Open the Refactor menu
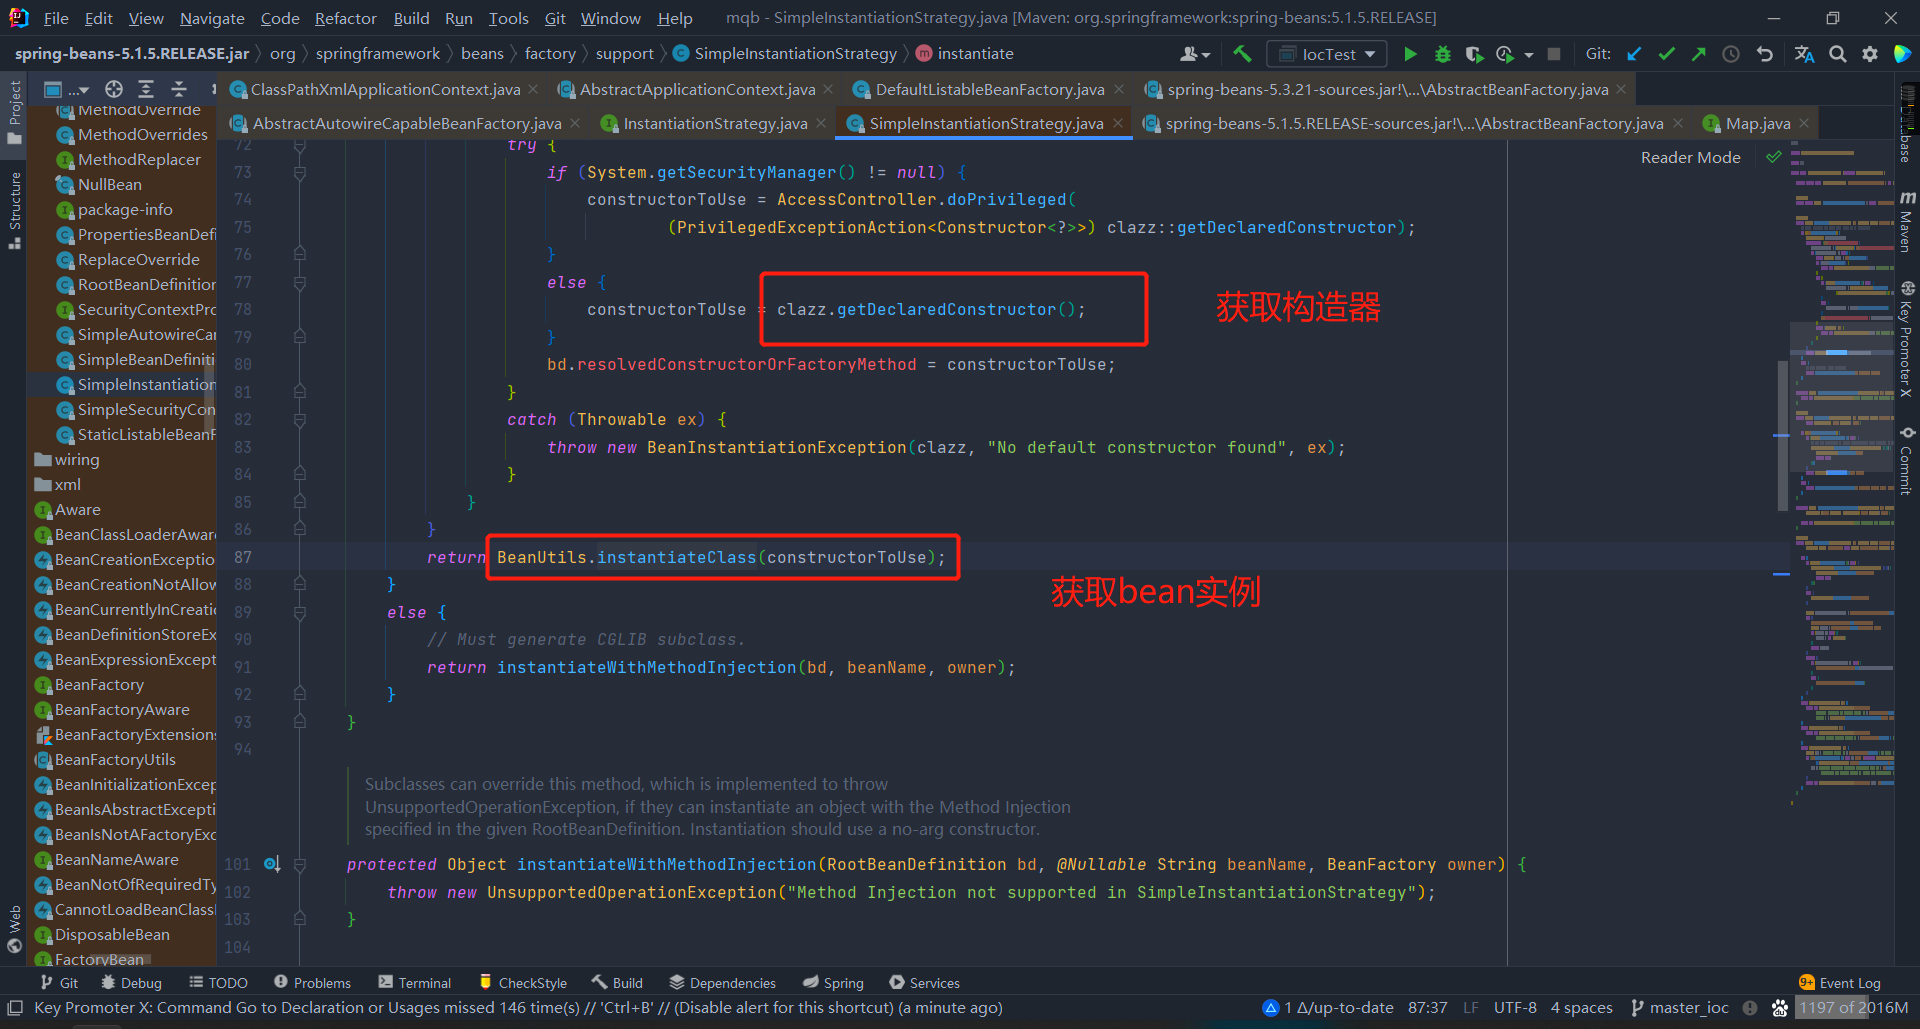 click(x=345, y=18)
